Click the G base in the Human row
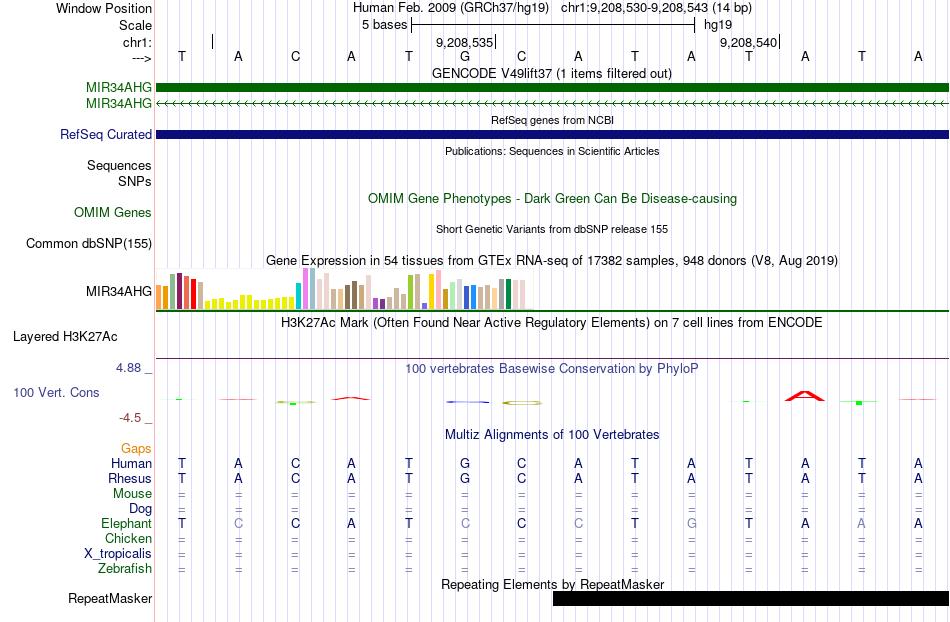950x622 pixels. pyautogui.click(x=465, y=463)
